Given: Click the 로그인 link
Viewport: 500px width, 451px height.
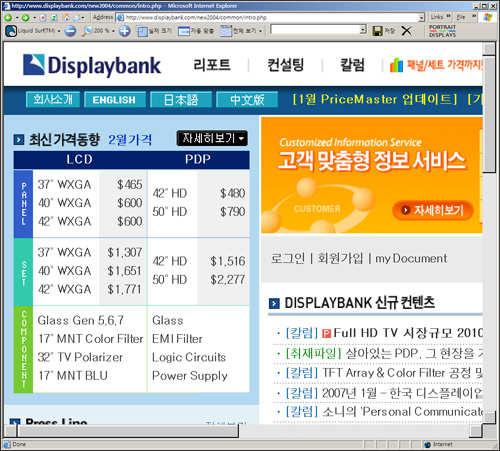Looking at the screenshot, I should point(288,258).
